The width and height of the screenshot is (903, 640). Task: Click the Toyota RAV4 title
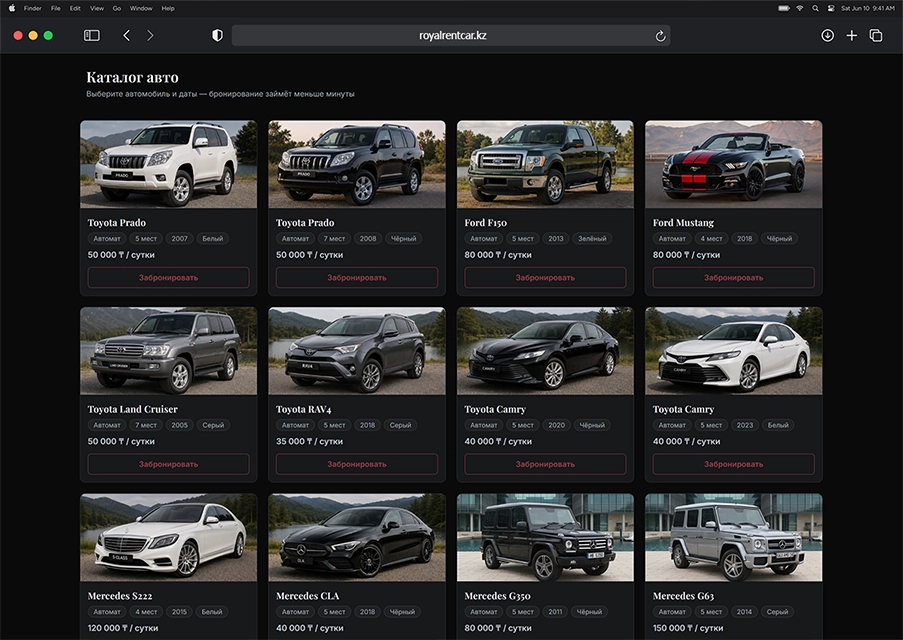coord(303,409)
